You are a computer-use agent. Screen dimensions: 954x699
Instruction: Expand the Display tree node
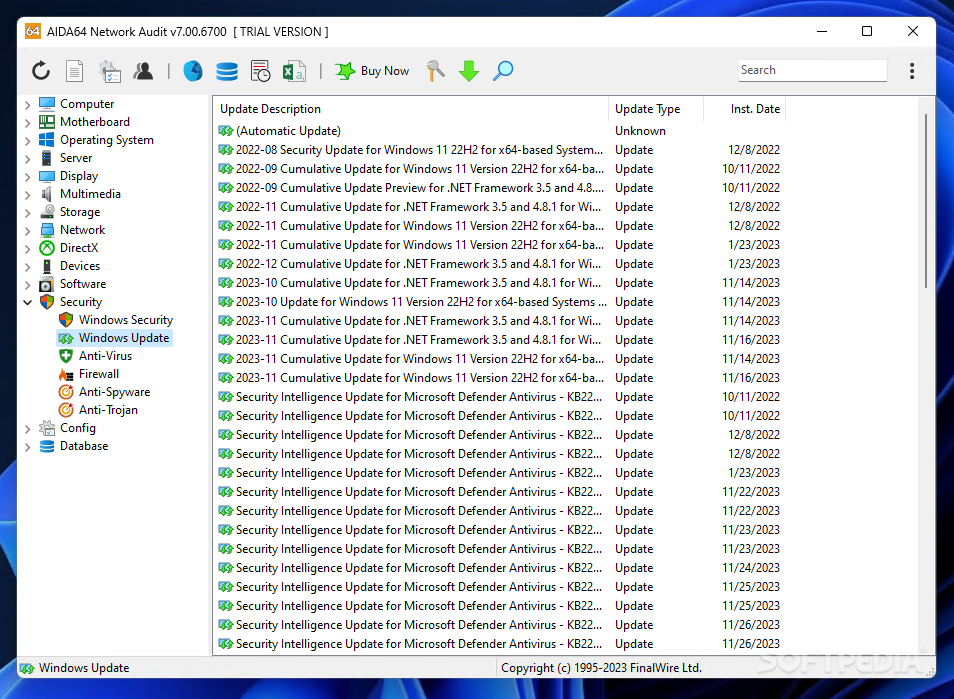(27, 176)
